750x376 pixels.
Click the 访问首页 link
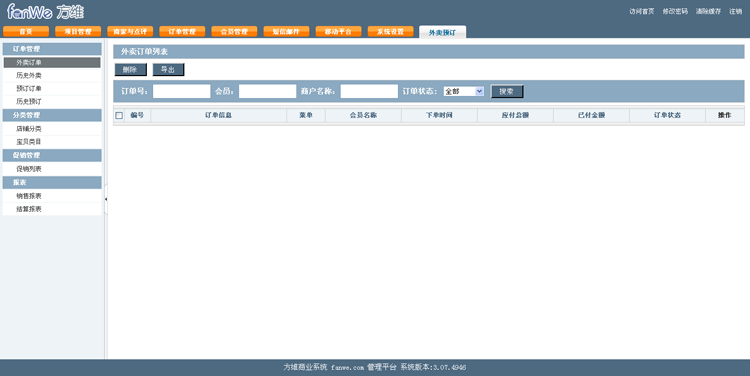pos(641,11)
